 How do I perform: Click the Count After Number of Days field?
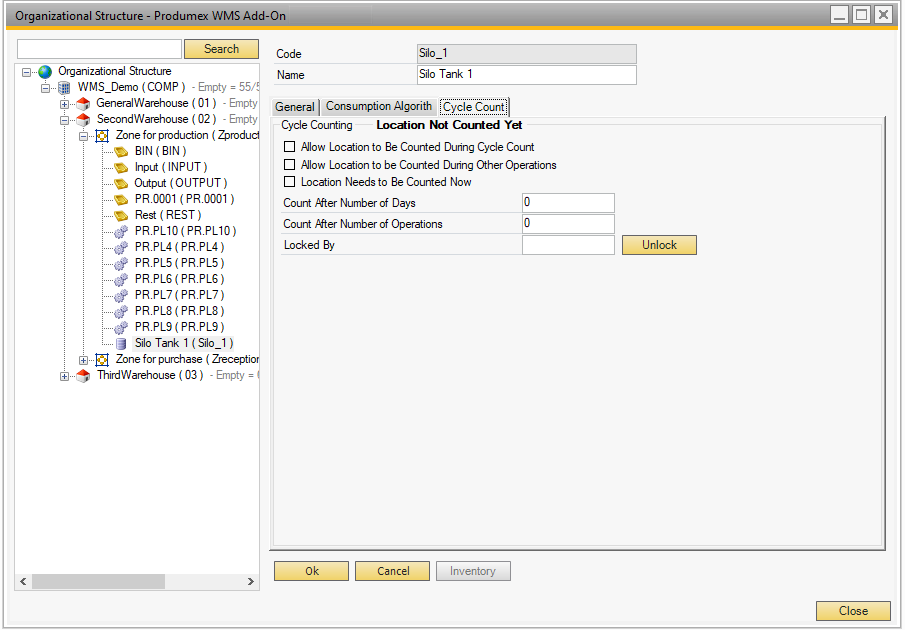(567, 203)
